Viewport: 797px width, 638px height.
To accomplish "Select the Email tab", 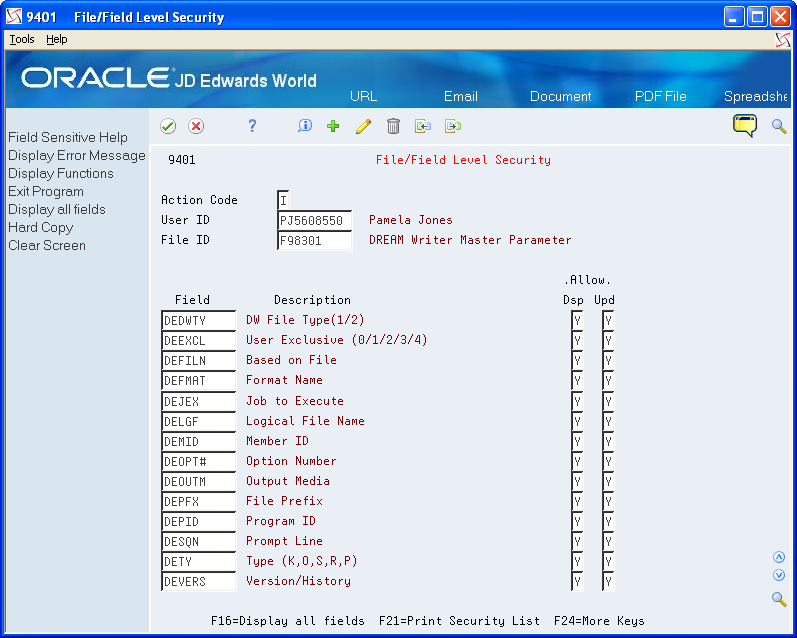I will 461,96.
